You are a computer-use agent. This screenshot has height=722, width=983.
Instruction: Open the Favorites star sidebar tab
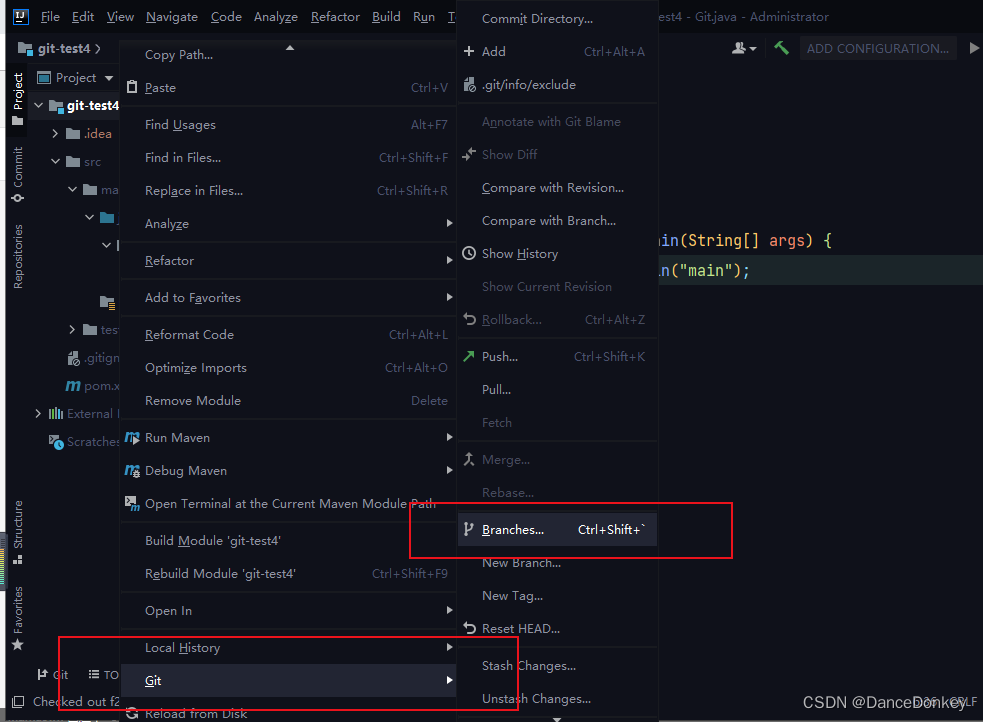(x=18, y=618)
